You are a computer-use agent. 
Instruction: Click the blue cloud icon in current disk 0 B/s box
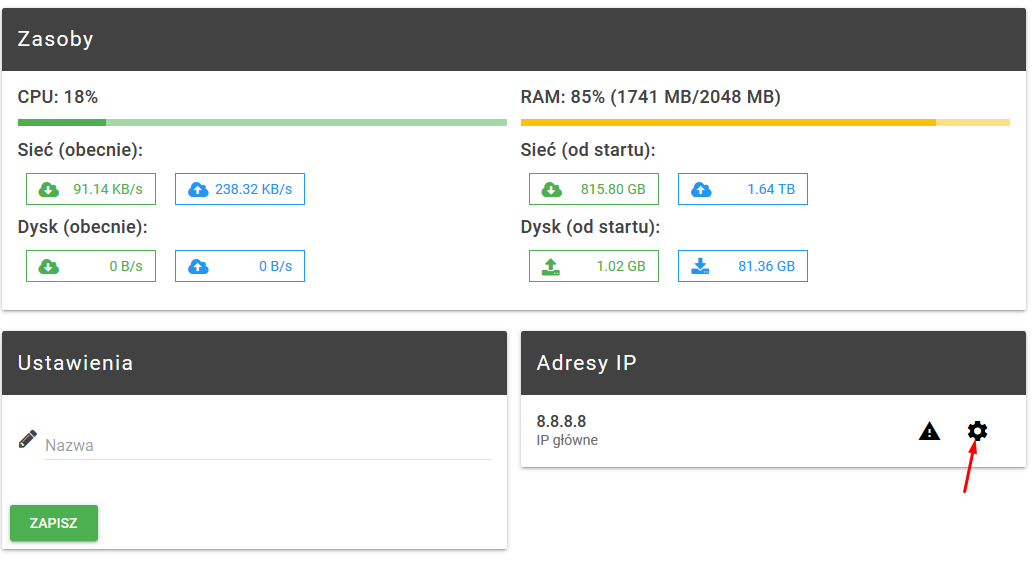pyautogui.click(x=198, y=266)
